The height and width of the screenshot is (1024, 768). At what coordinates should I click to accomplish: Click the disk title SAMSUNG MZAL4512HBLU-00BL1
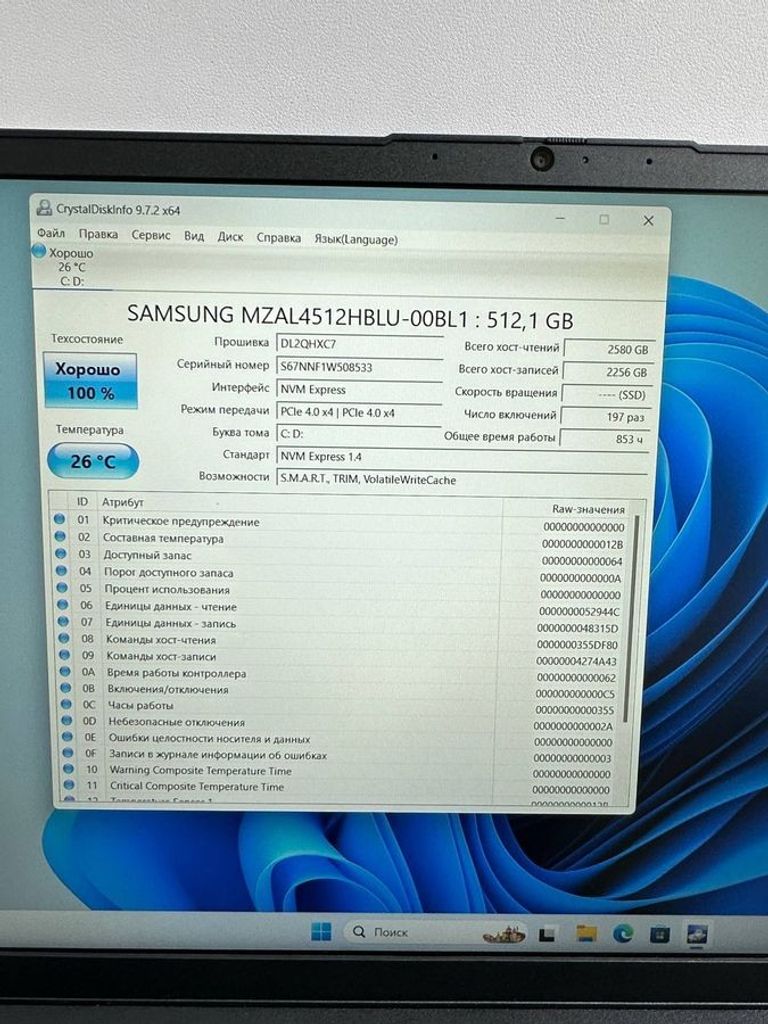298,315
